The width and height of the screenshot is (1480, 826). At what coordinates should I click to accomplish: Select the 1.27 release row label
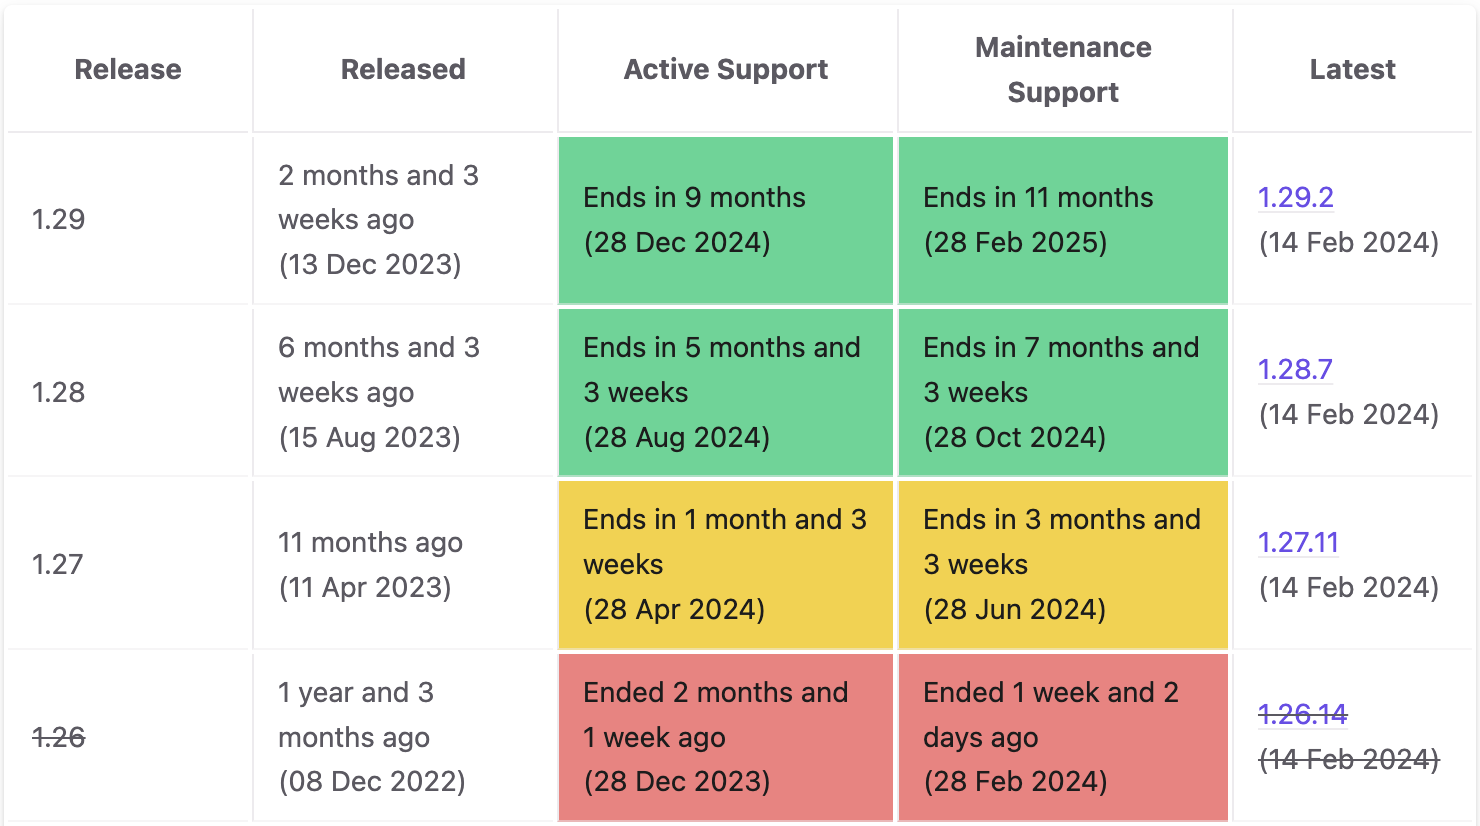[x=57, y=564]
